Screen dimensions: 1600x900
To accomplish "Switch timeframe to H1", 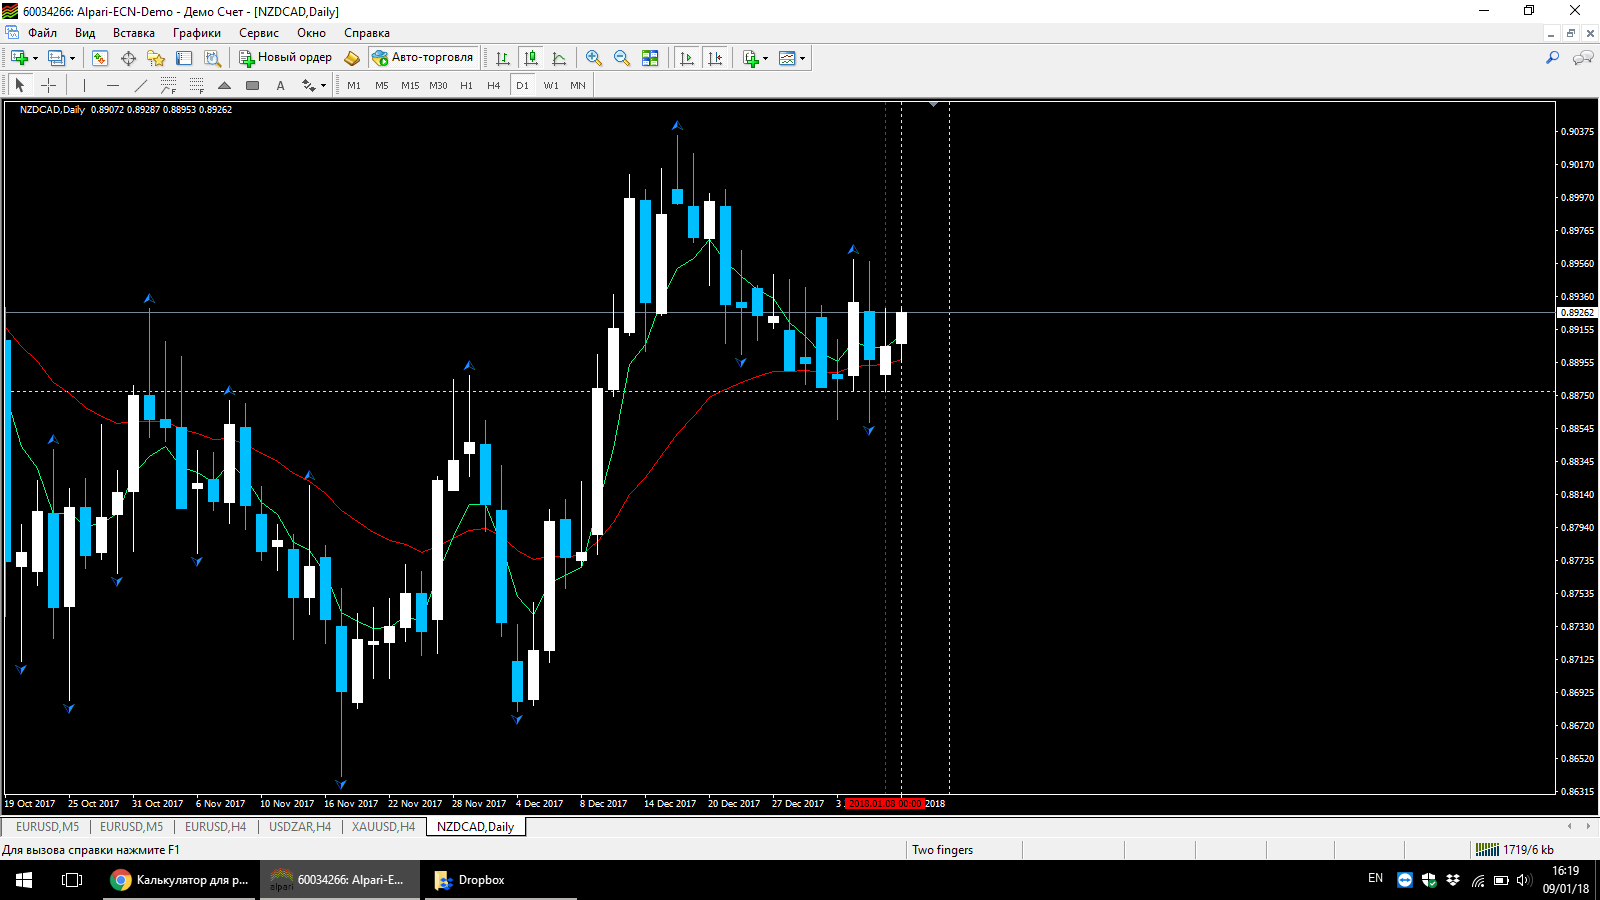I will pyautogui.click(x=466, y=86).
